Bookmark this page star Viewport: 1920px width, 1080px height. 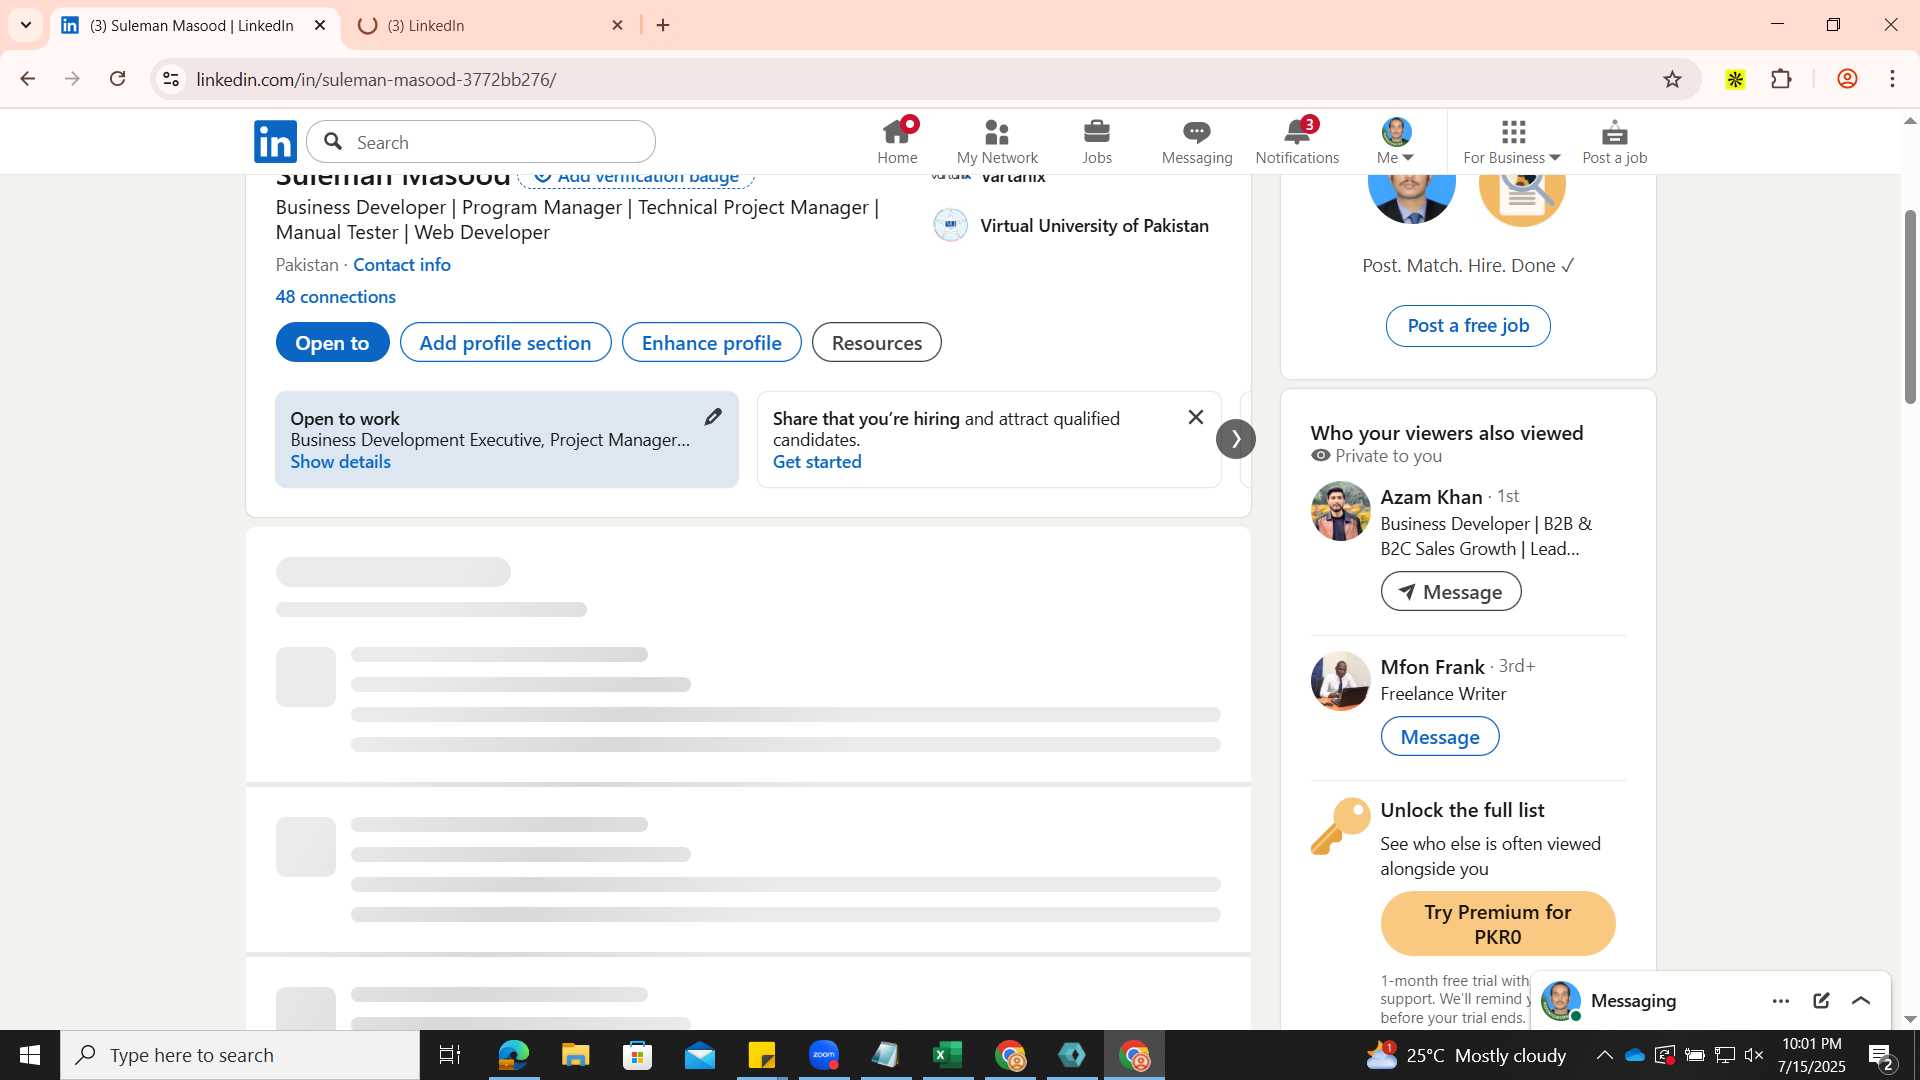(x=1672, y=79)
